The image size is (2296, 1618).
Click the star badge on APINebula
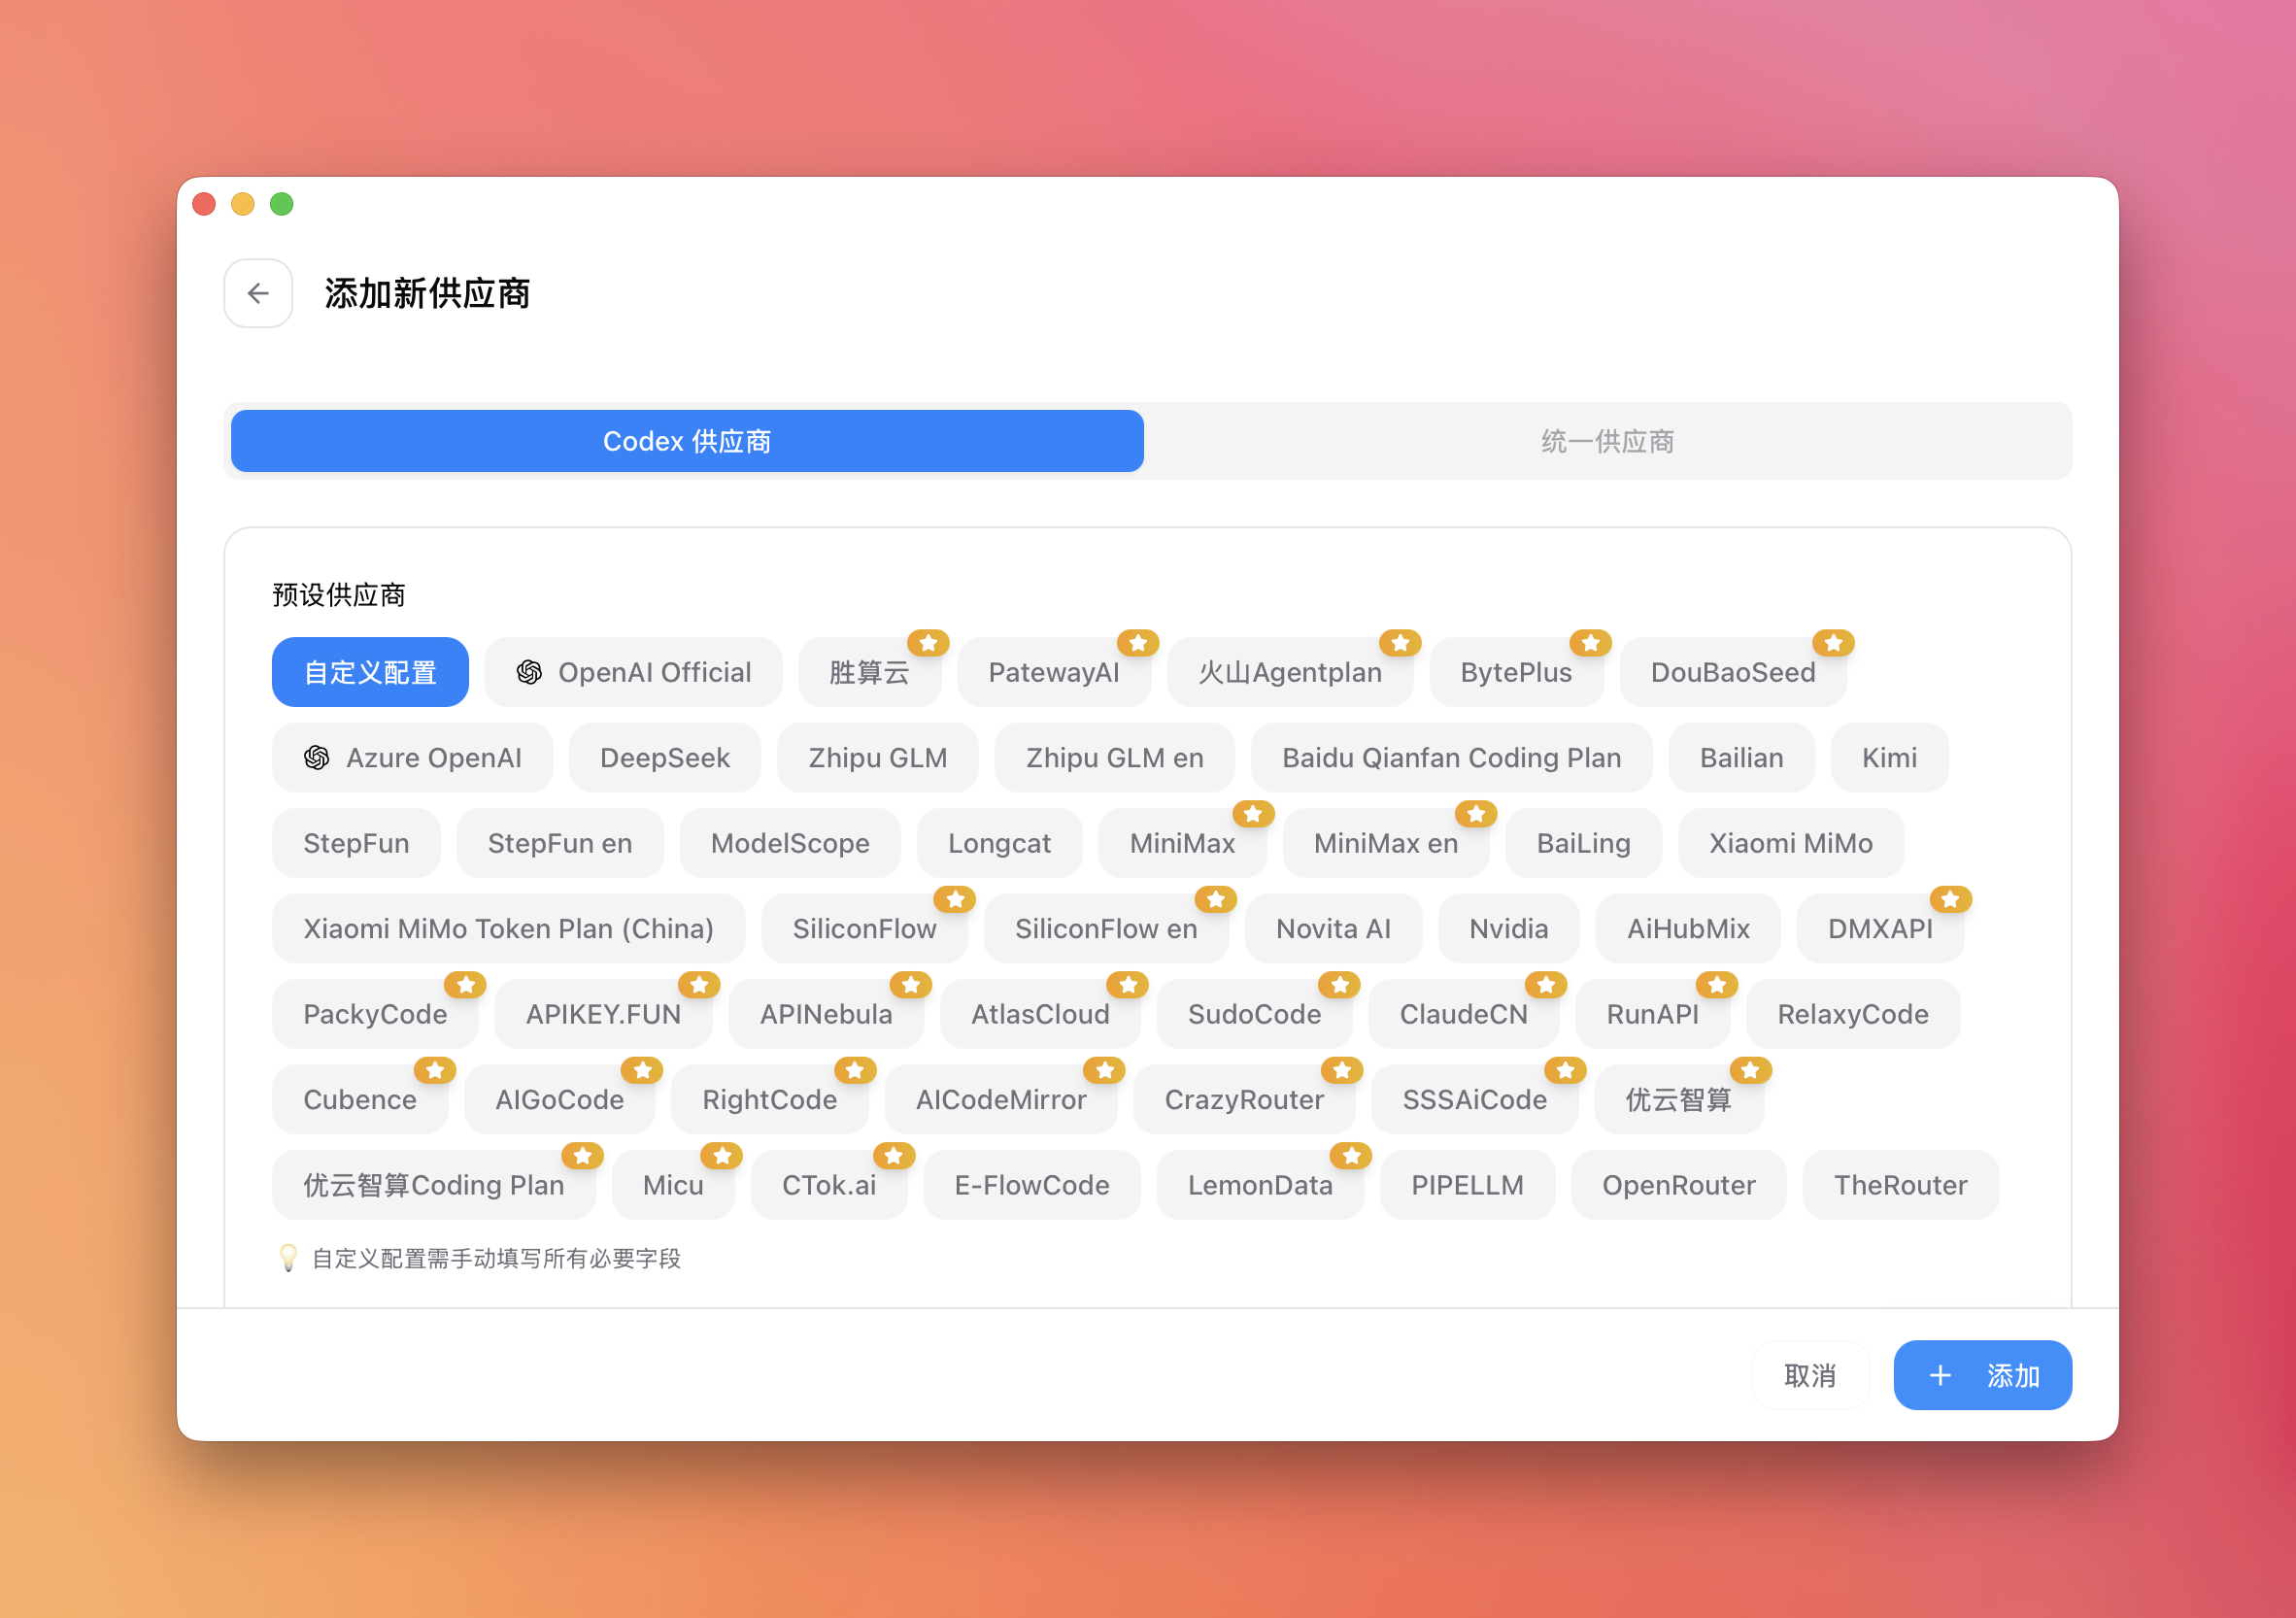(911, 985)
